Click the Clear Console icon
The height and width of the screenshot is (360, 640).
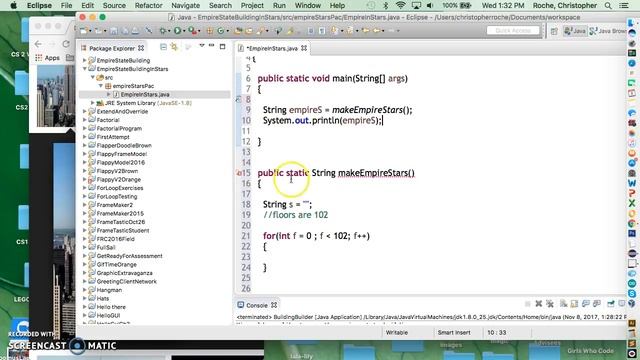[x=563, y=304]
